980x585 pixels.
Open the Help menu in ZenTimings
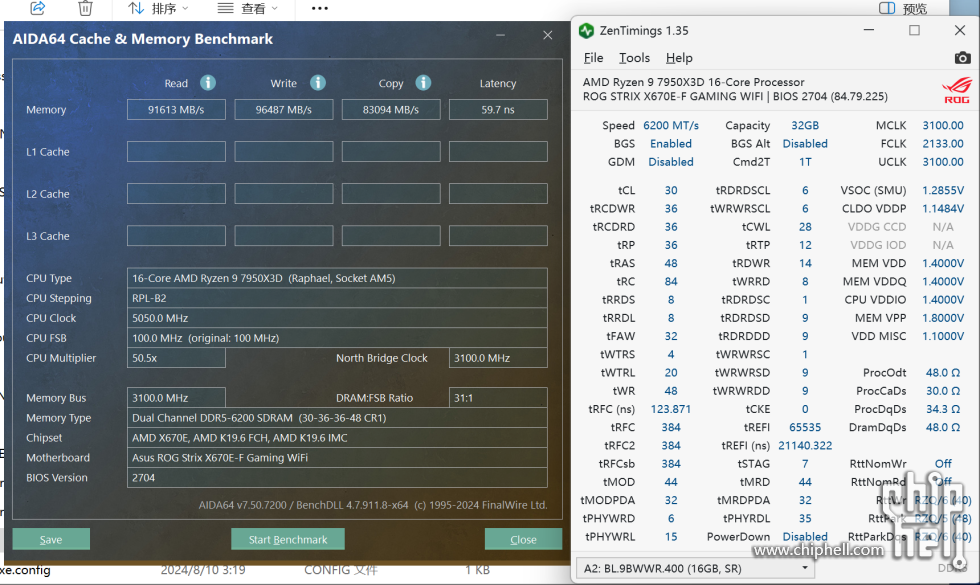[679, 58]
